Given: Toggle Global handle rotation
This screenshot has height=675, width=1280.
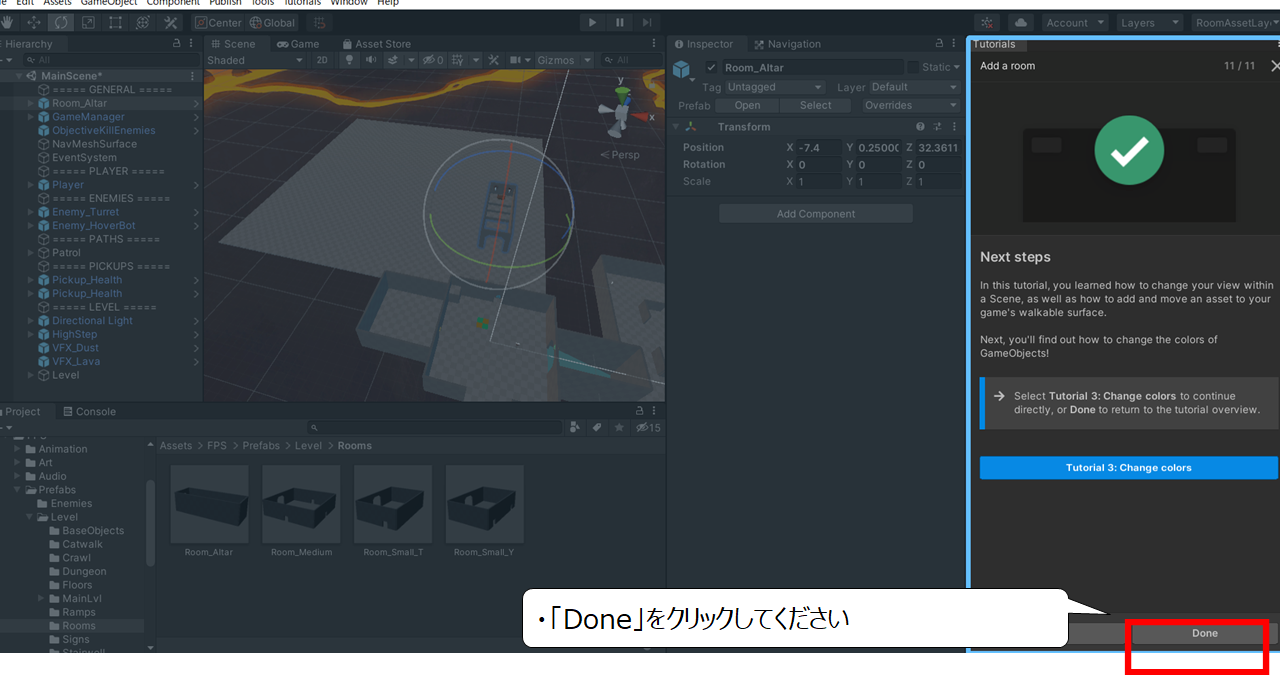Looking at the screenshot, I should (x=273, y=22).
